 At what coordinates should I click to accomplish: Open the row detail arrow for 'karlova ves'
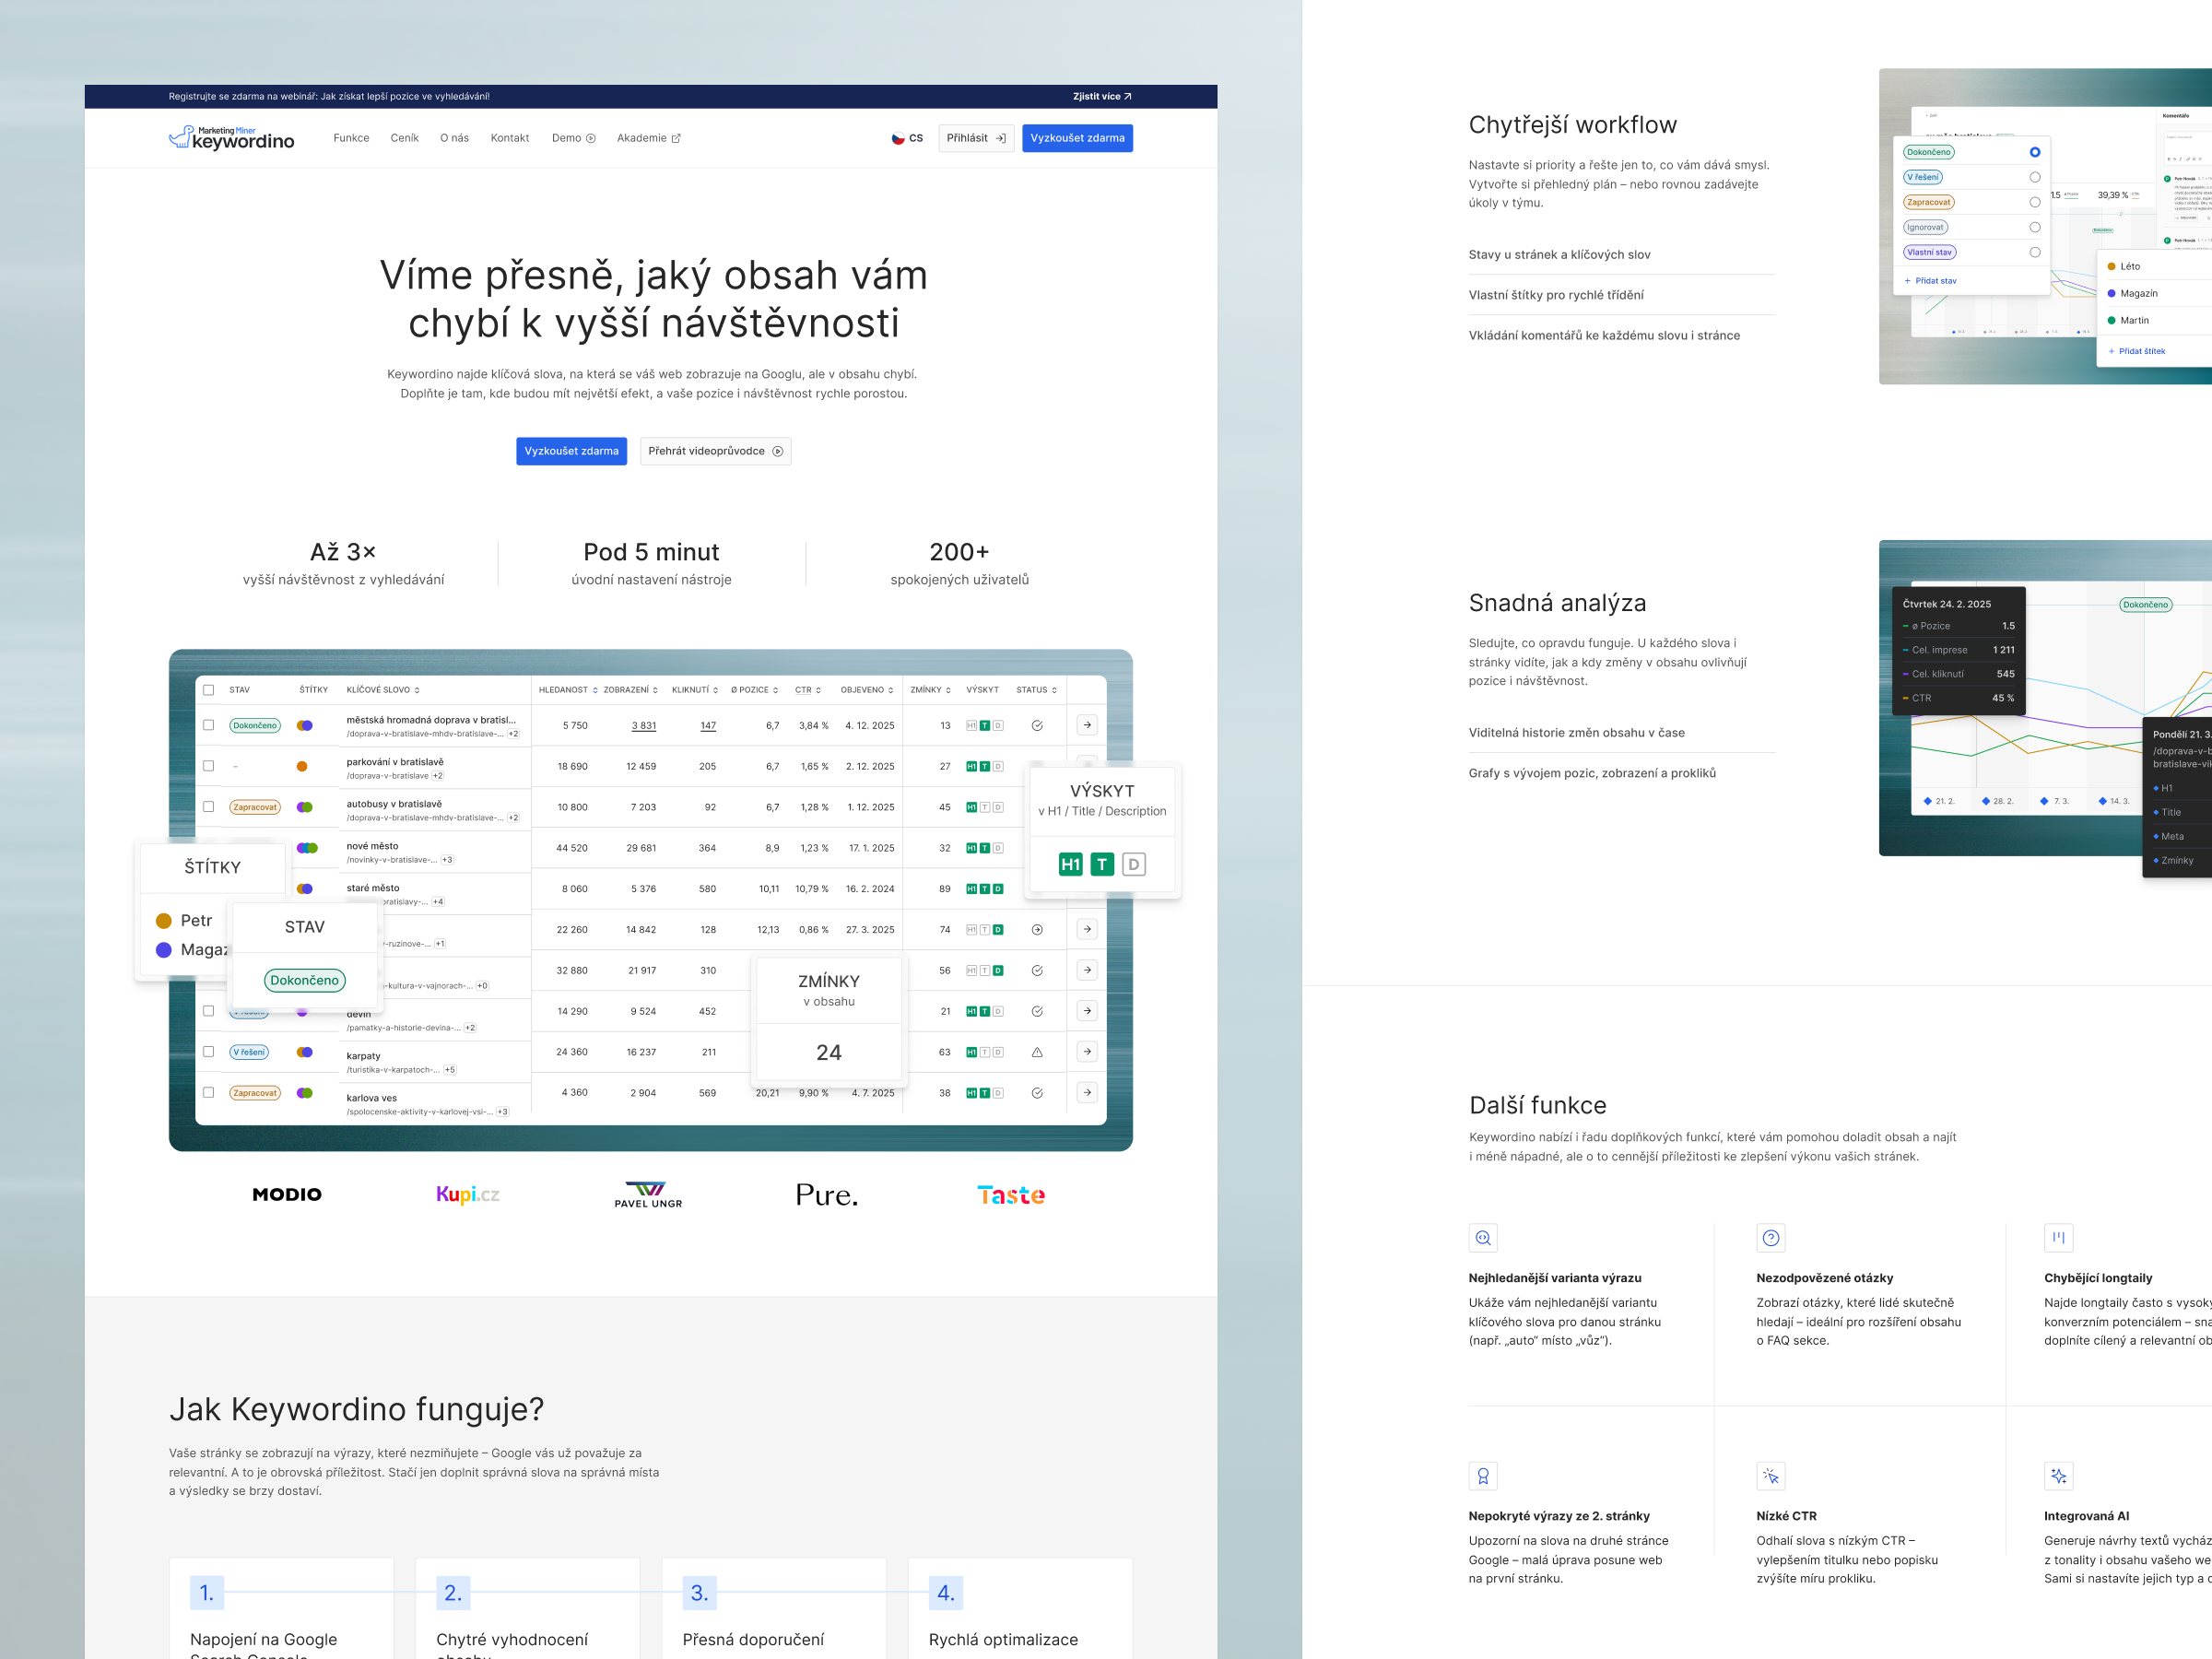click(x=1088, y=1092)
